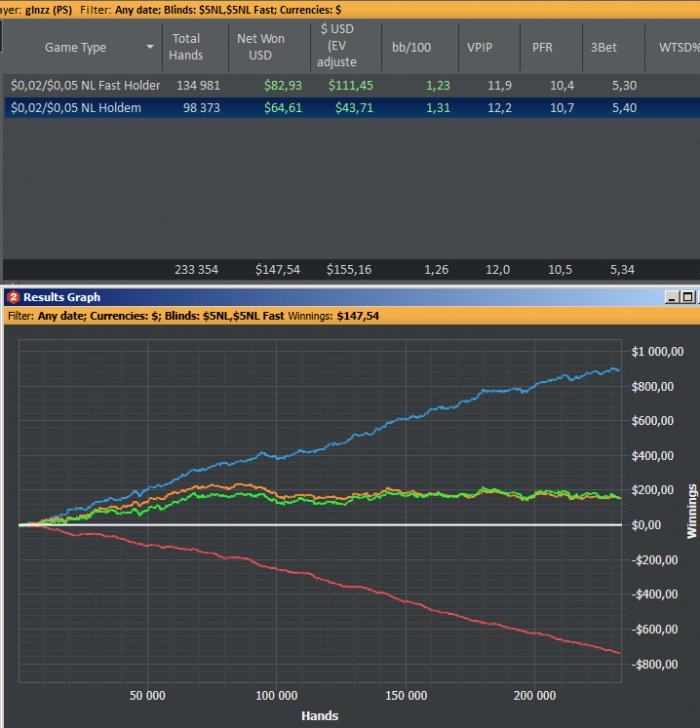The image size is (700, 728).
Task: Click the 5,30 3Bet cell
Action: point(624,85)
